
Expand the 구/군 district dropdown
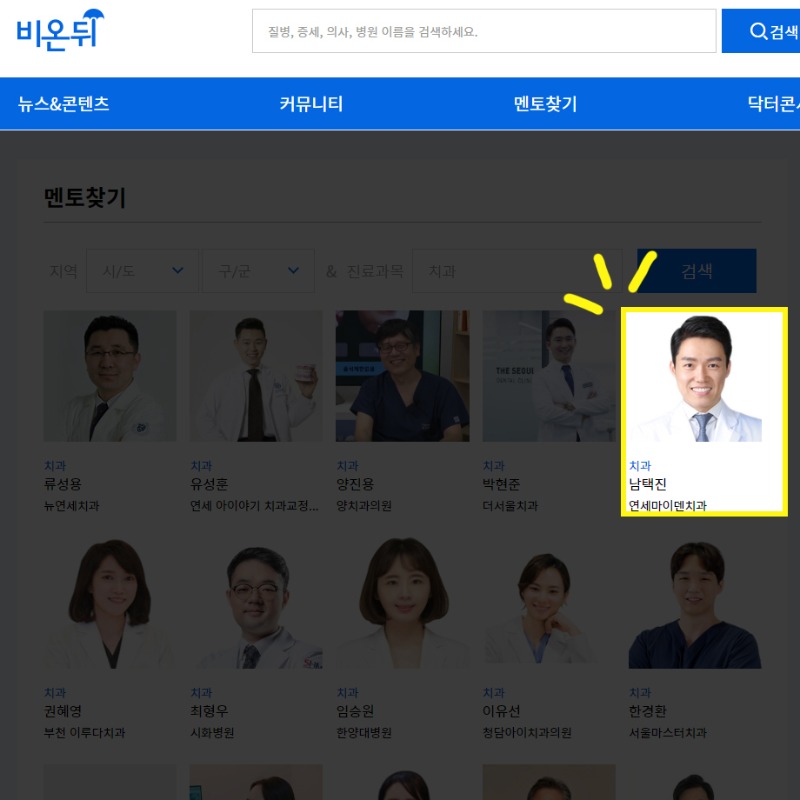point(258,270)
